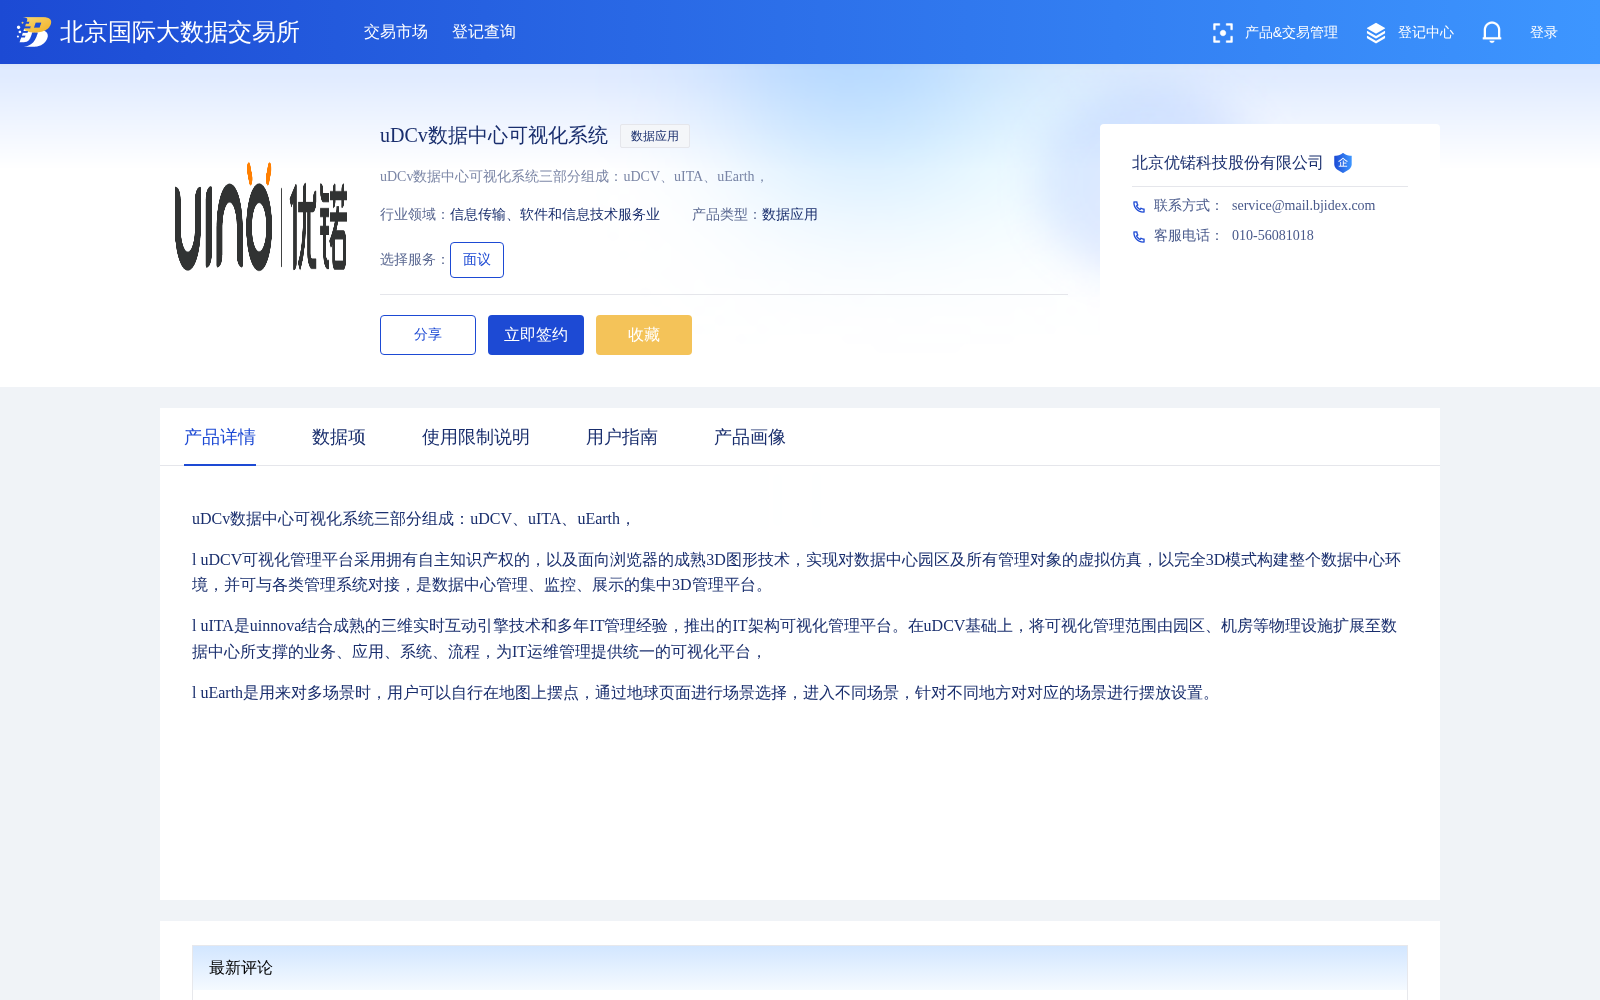Viewport: 1600px width, 1000px height.
Task: Click the 最新评论 section header
Action: click(800, 968)
